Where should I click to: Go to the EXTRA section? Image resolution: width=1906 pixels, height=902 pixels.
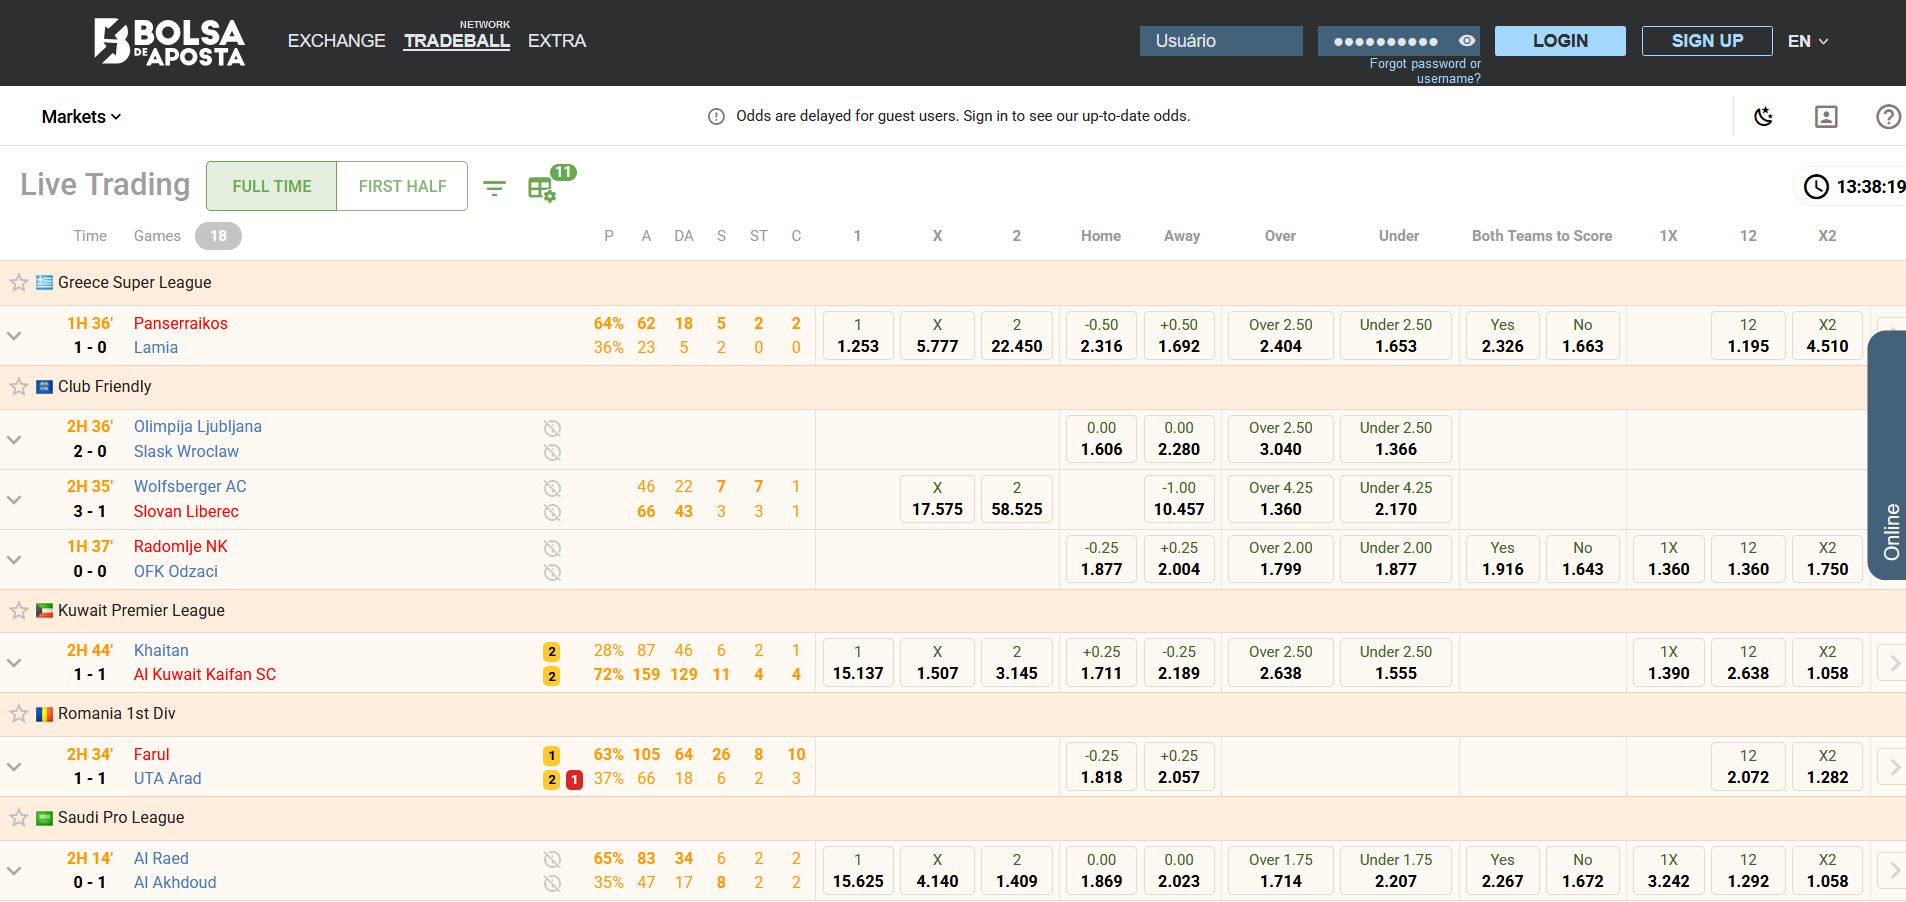pyautogui.click(x=556, y=41)
